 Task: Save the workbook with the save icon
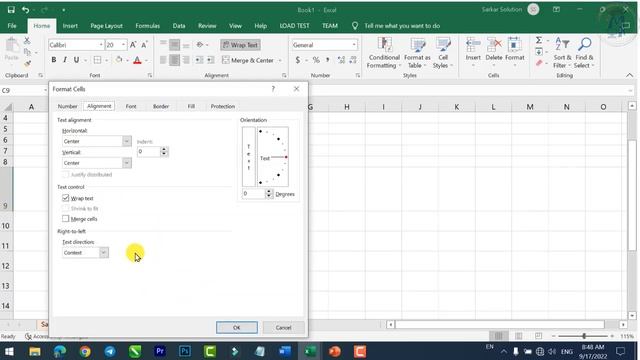click(x=11, y=10)
